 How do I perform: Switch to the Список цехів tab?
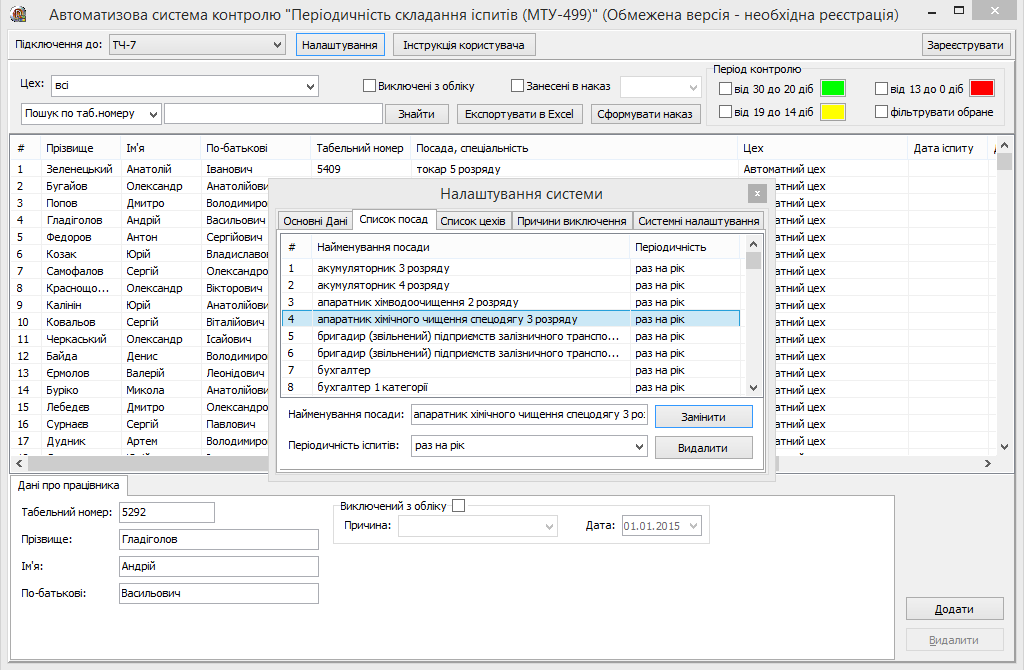473,221
